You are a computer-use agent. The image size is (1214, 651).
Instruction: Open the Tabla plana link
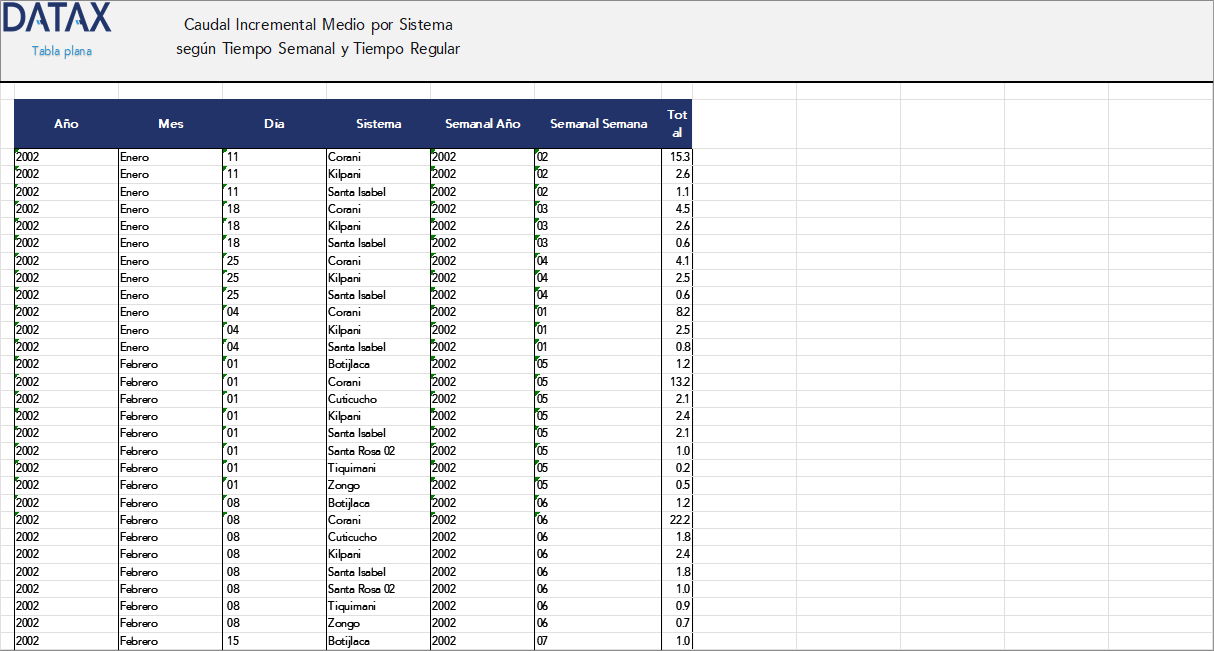62,51
